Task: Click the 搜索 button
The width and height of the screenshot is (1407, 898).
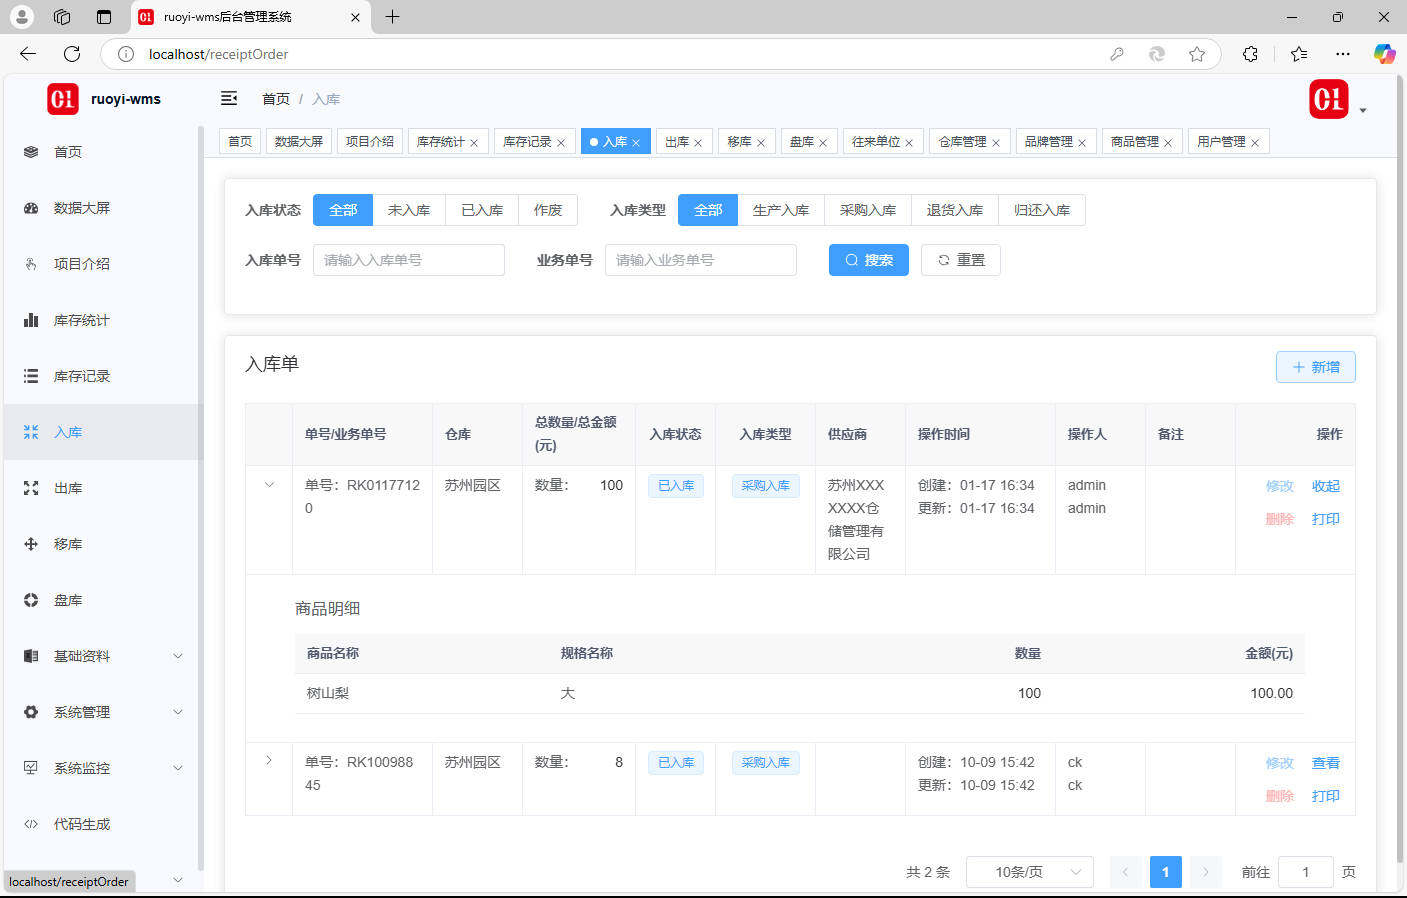Action: [x=868, y=260]
